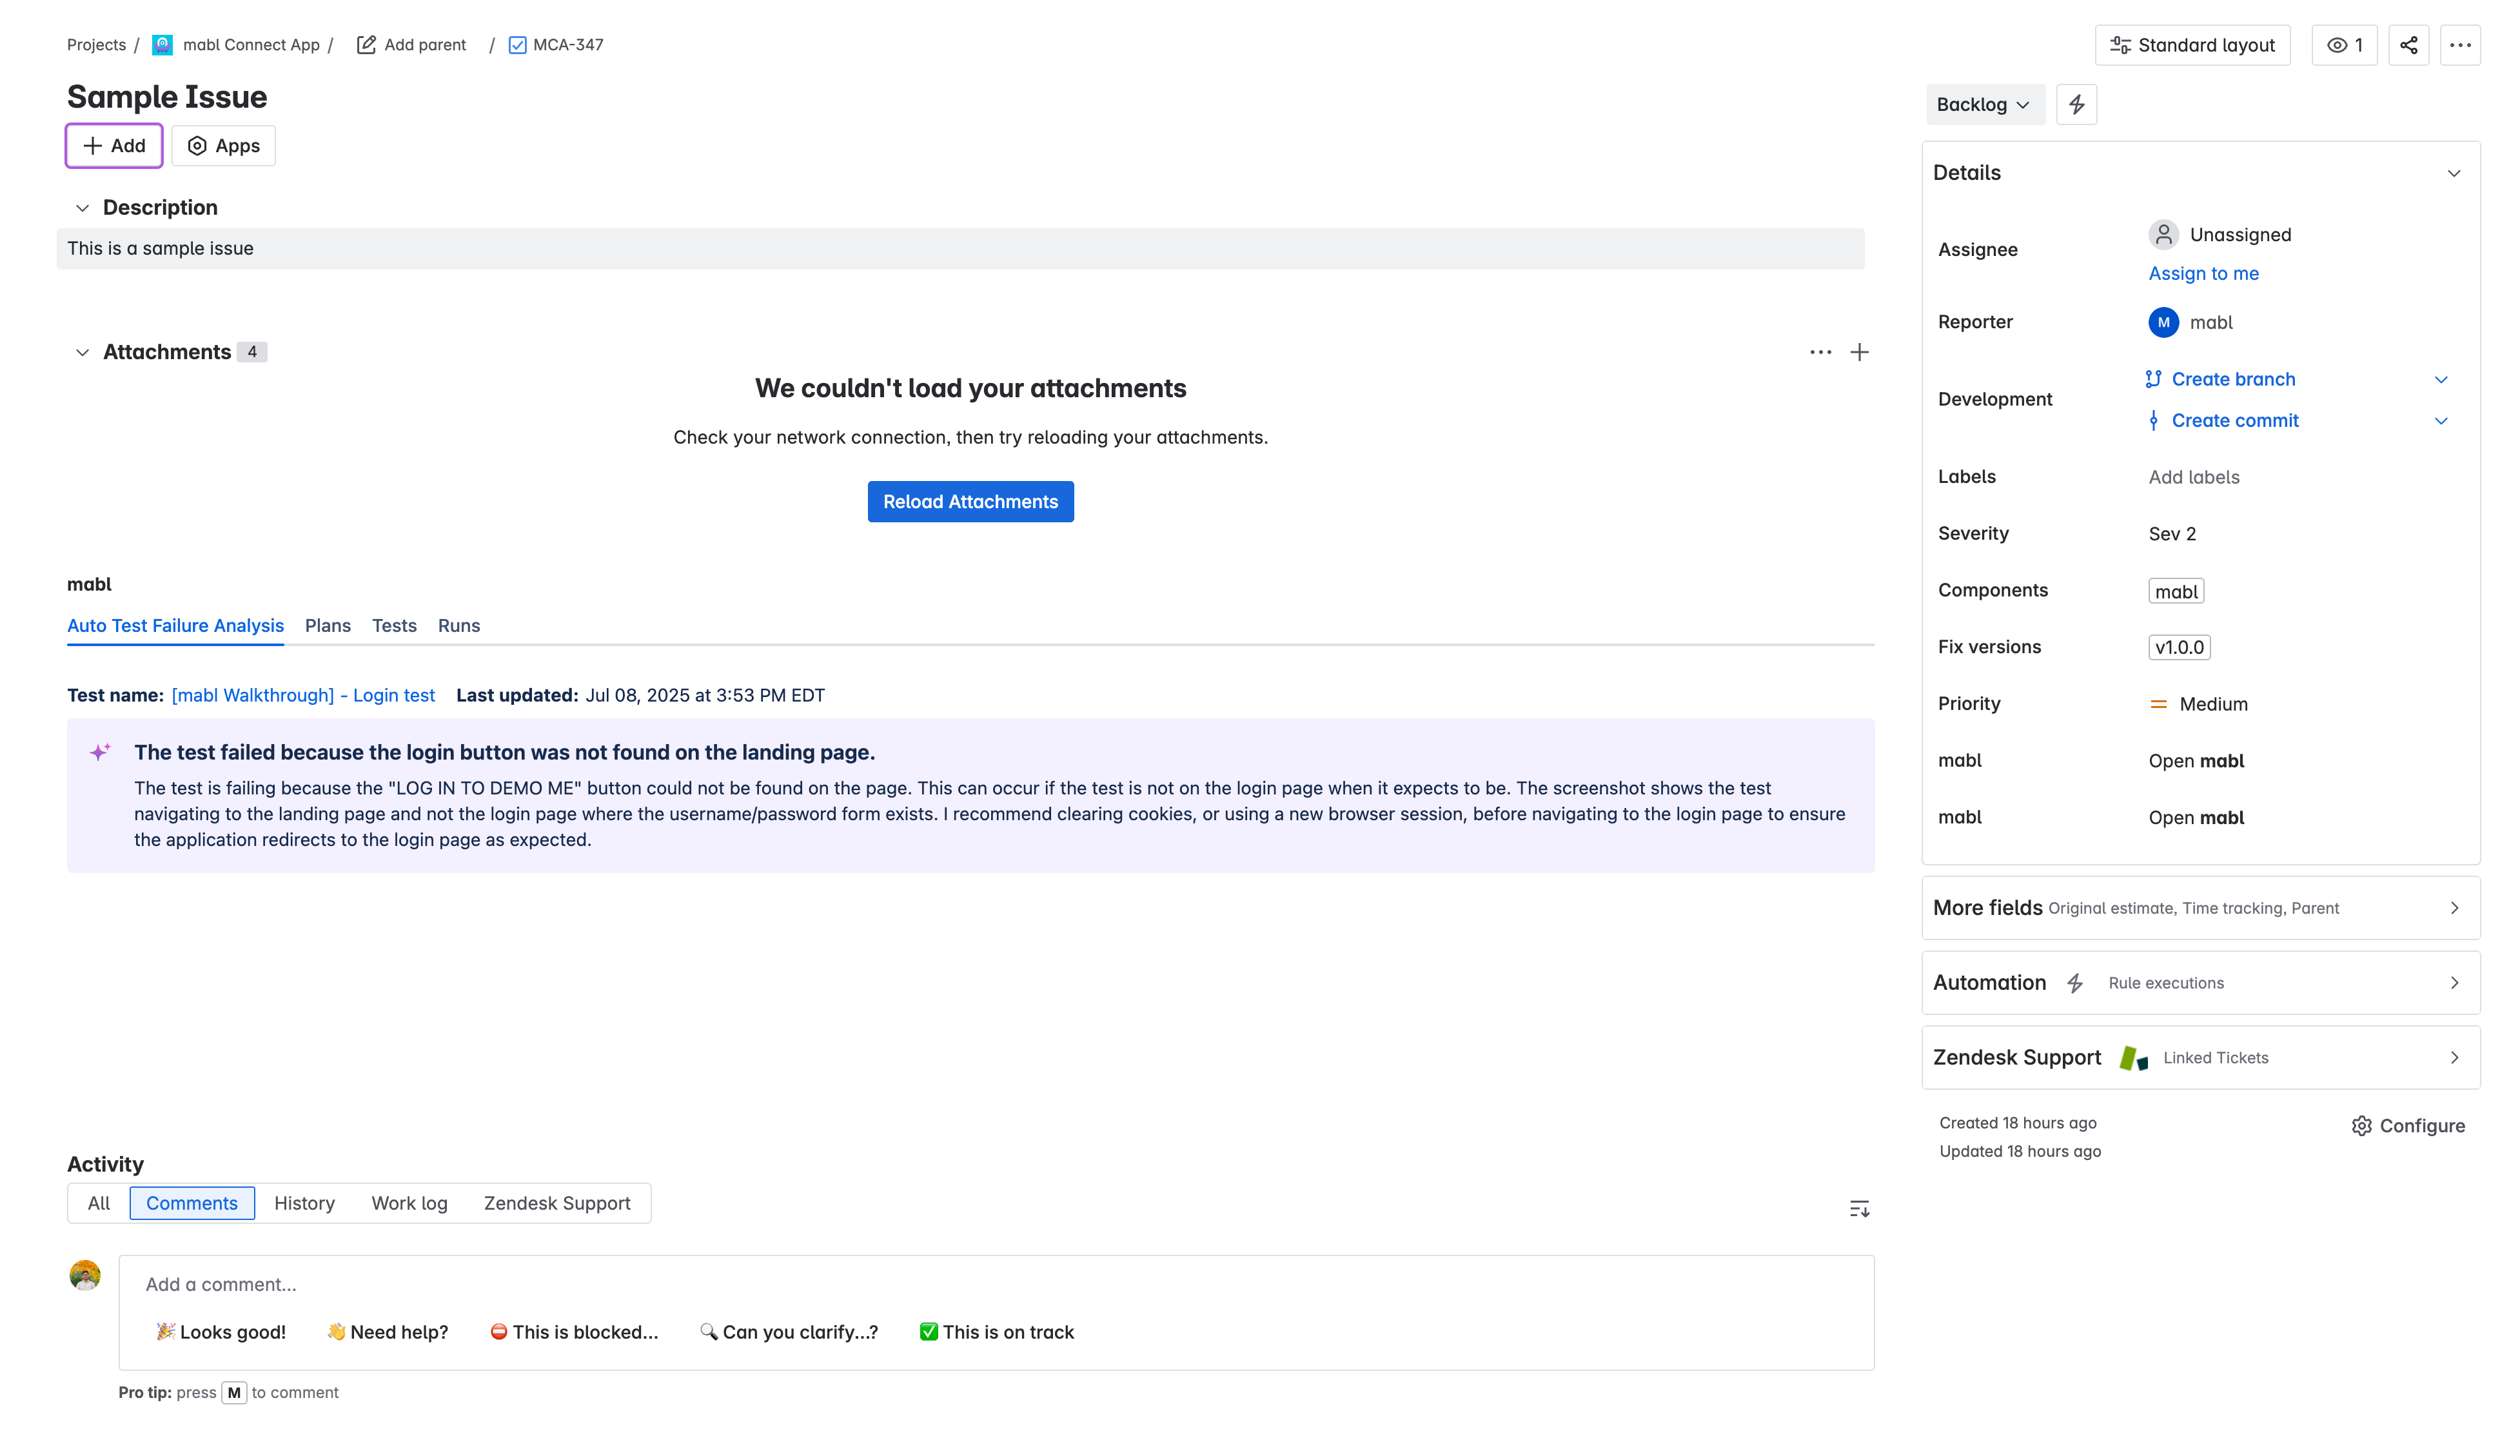Insert 'This is on track' quick comment
The width and height of the screenshot is (2520, 1456).
coord(996,1332)
